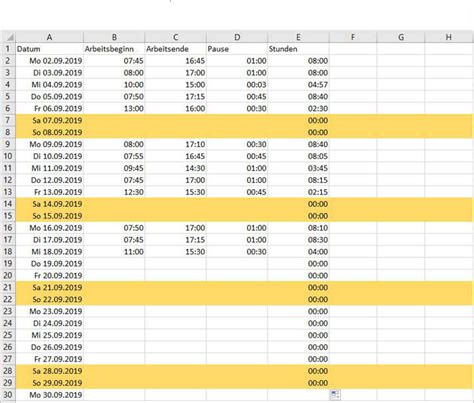Click the Stunden header cell
This screenshot has width=474, height=403.
point(298,49)
